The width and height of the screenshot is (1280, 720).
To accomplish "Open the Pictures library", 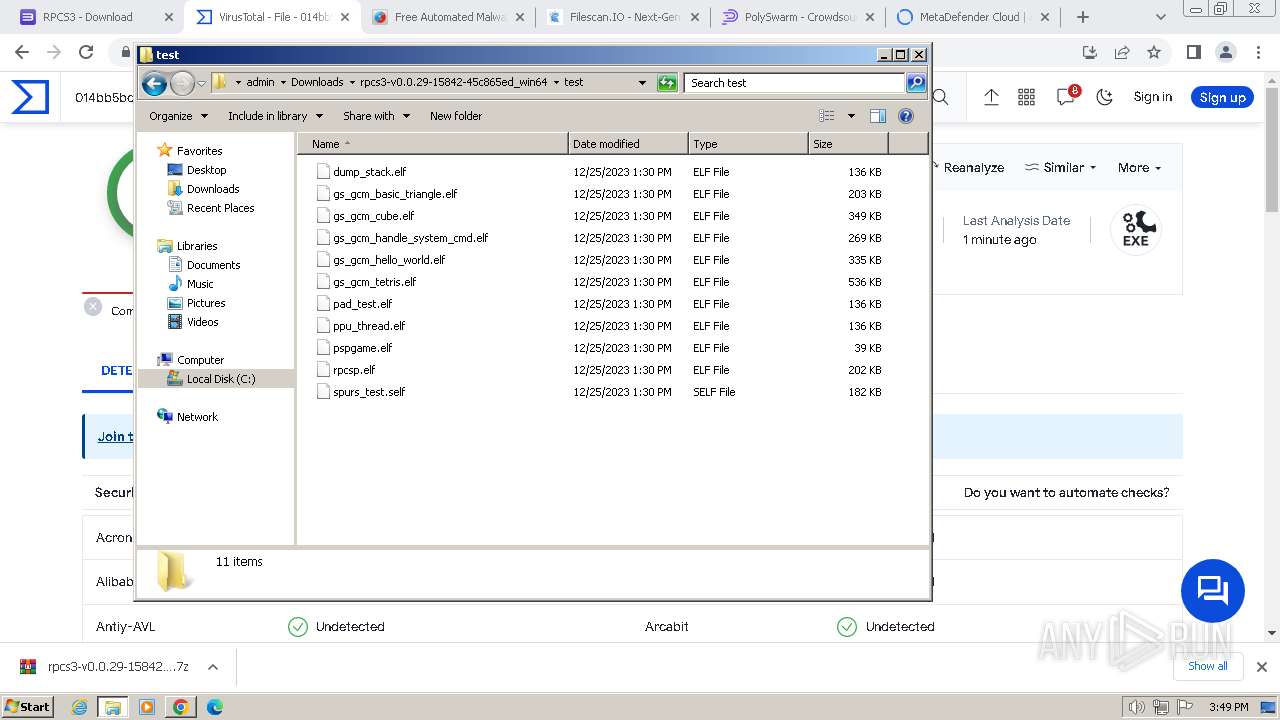I will pos(206,303).
